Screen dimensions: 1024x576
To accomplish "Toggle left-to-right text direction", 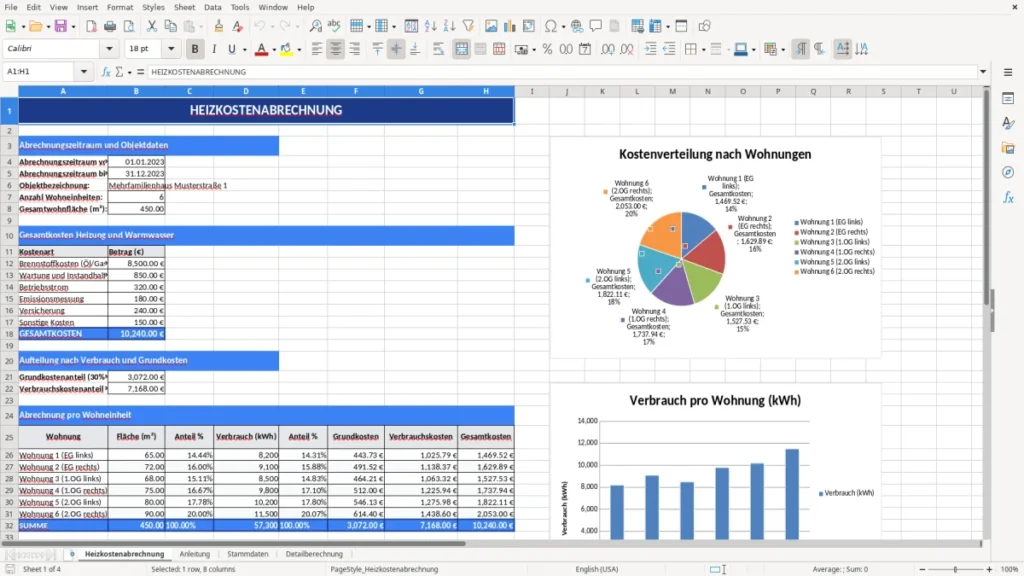I will click(x=801, y=49).
